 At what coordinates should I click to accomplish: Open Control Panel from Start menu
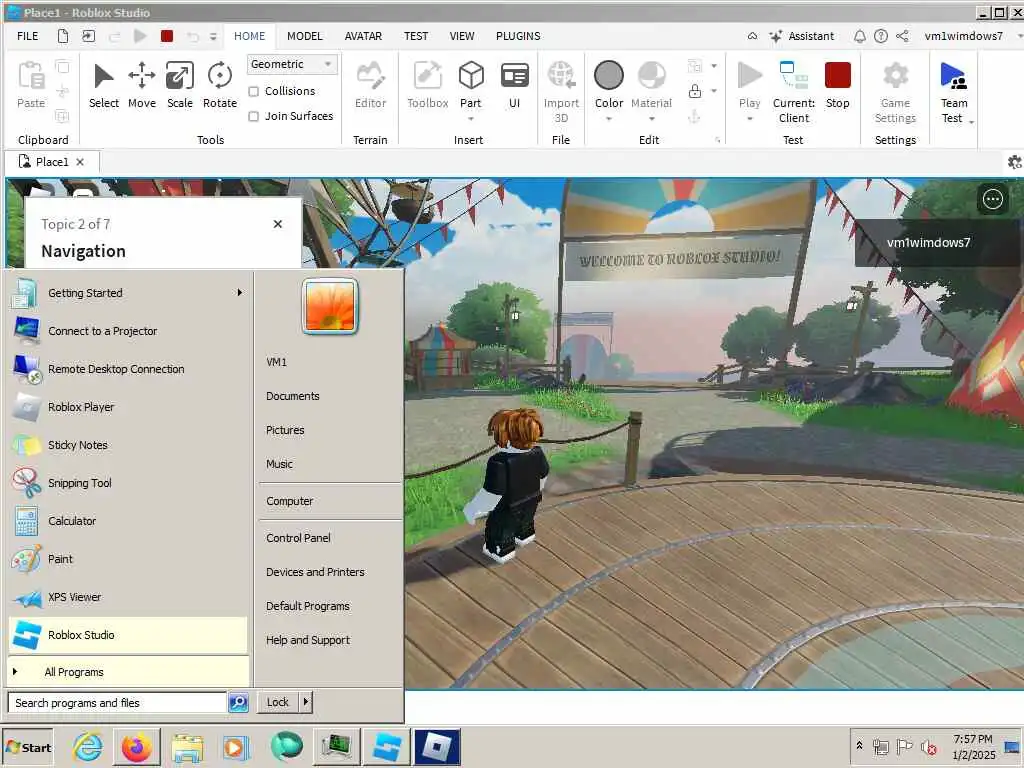(298, 537)
